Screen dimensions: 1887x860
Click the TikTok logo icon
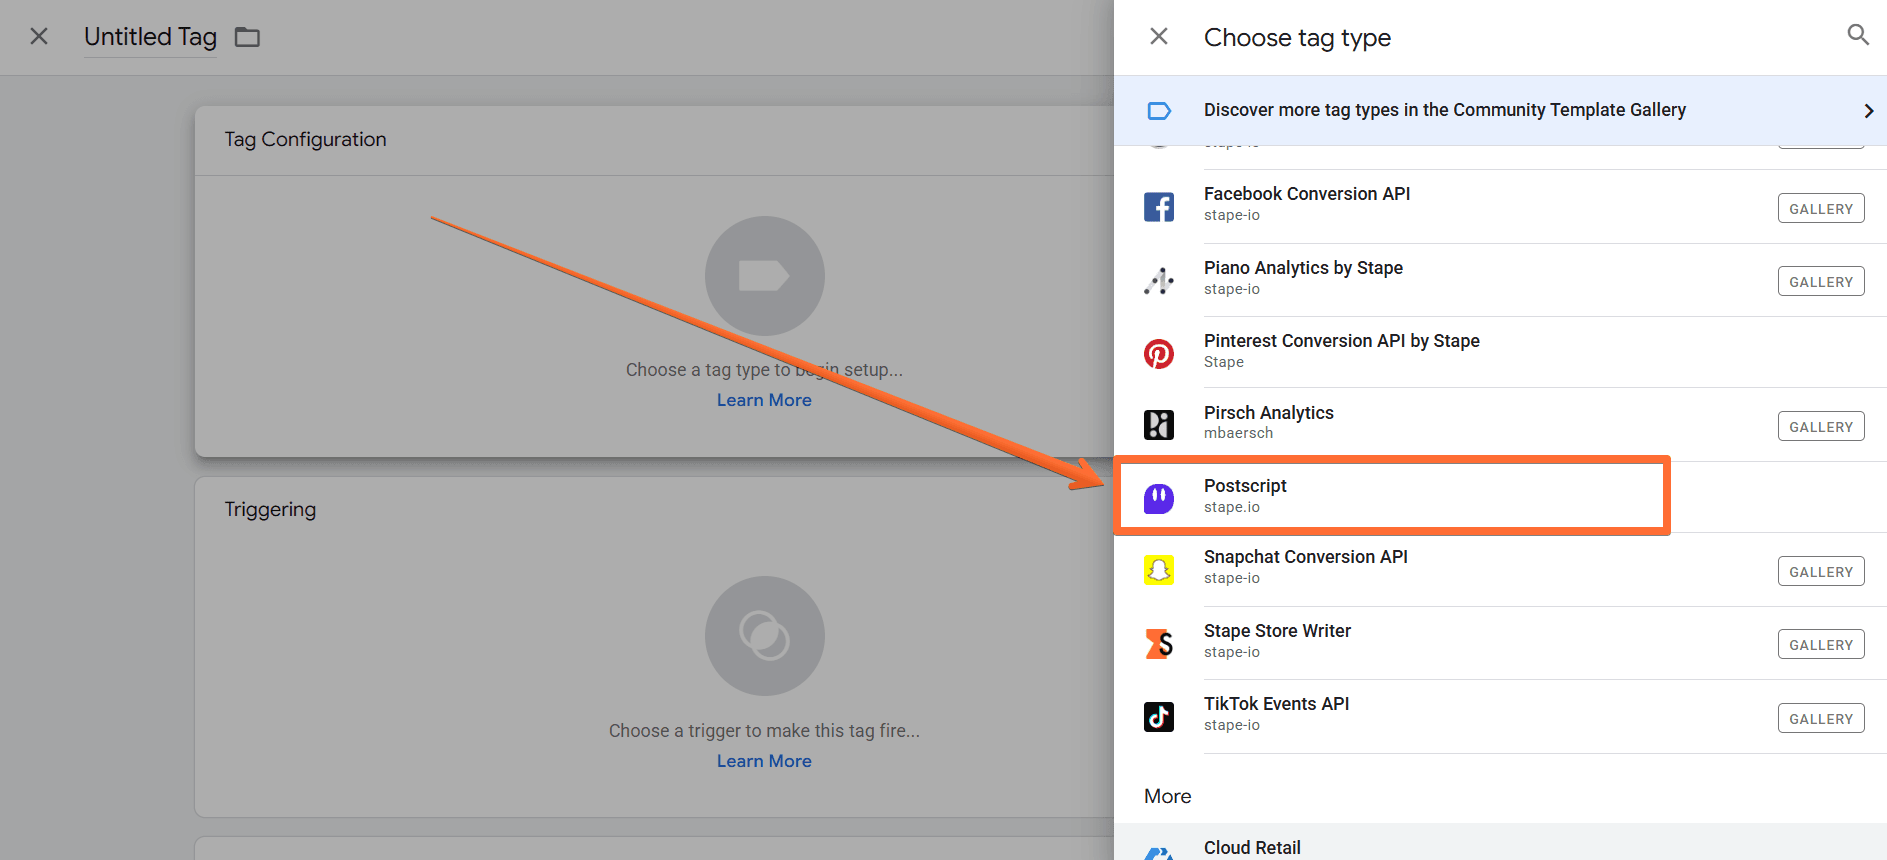1159,716
